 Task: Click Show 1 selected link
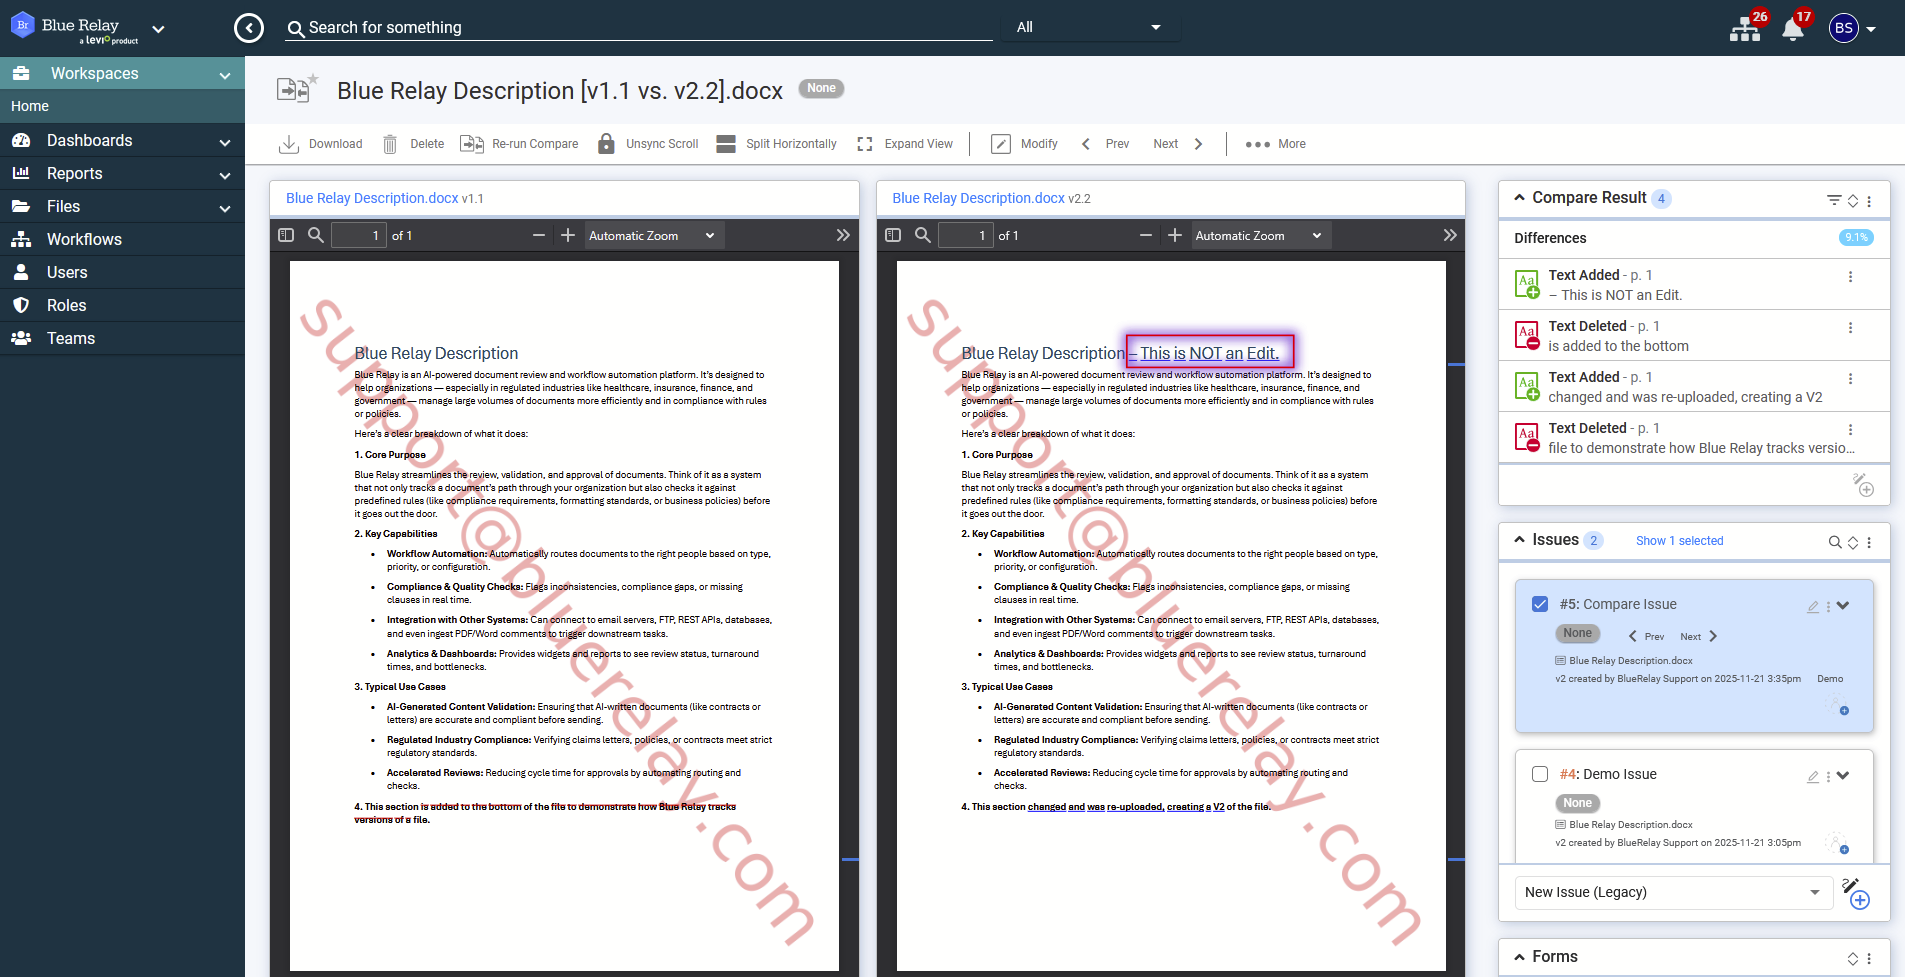click(1680, 541)
